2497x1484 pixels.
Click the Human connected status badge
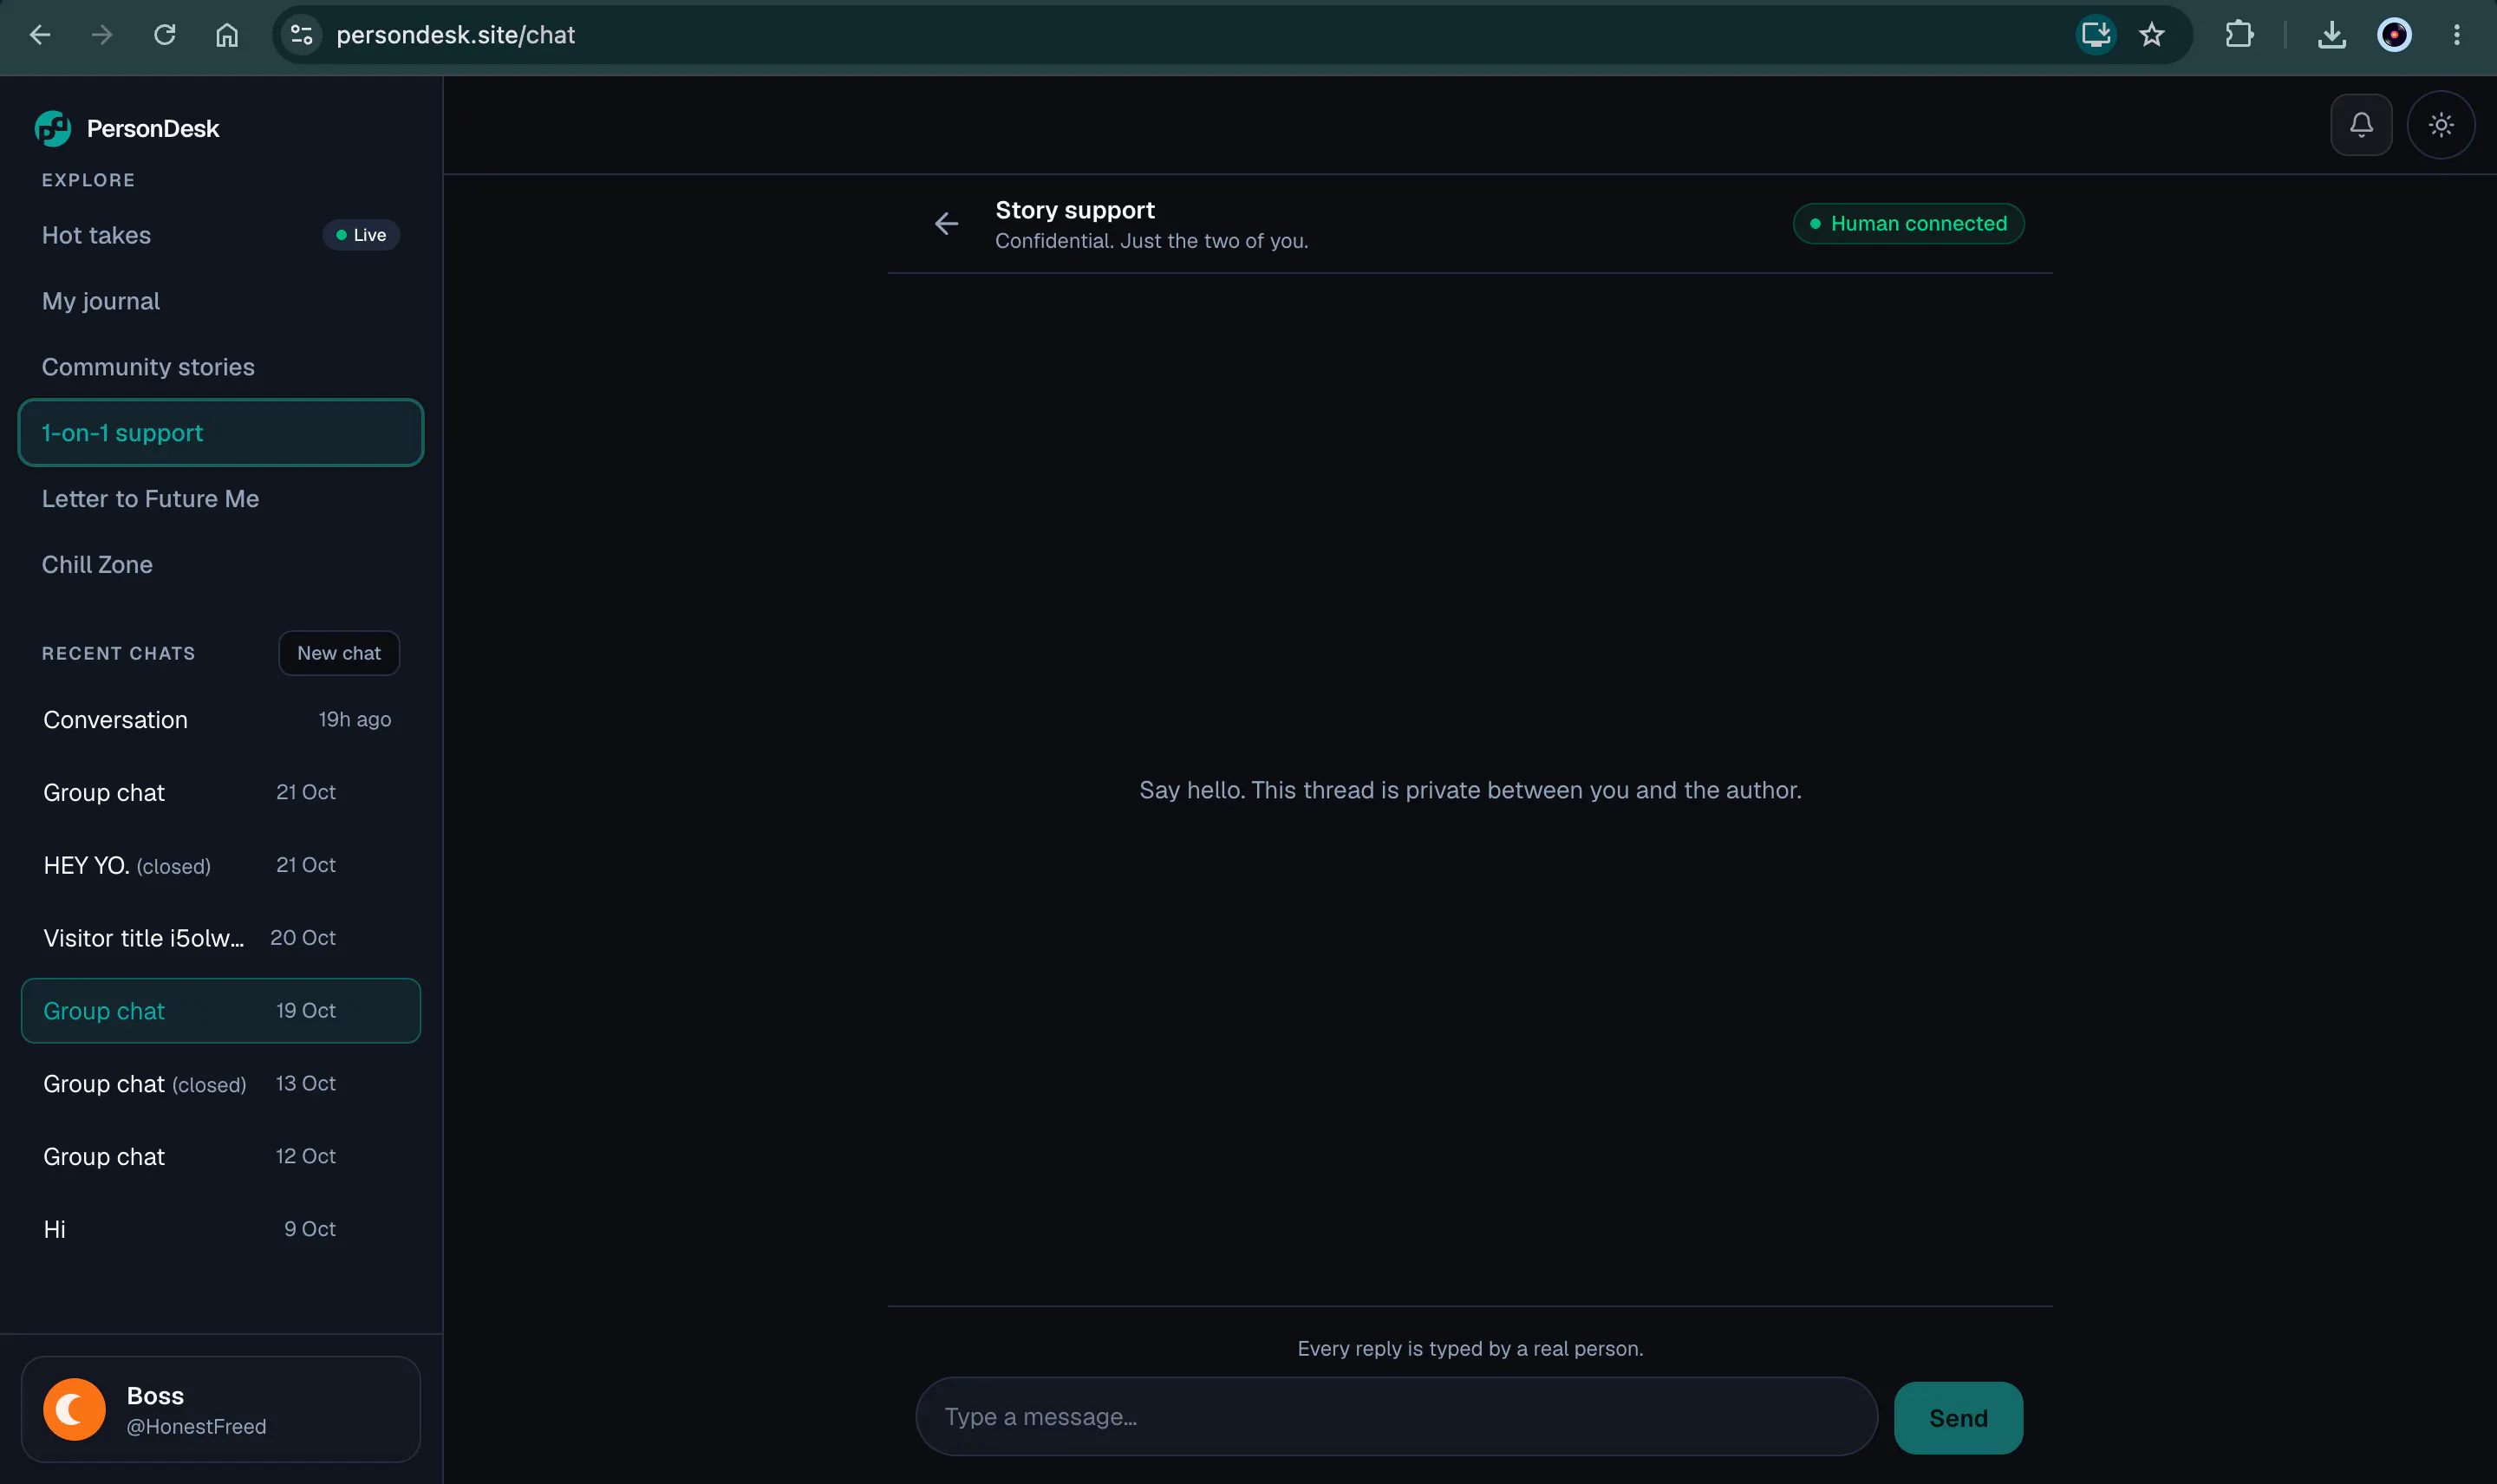click(x=1908, y=224)
